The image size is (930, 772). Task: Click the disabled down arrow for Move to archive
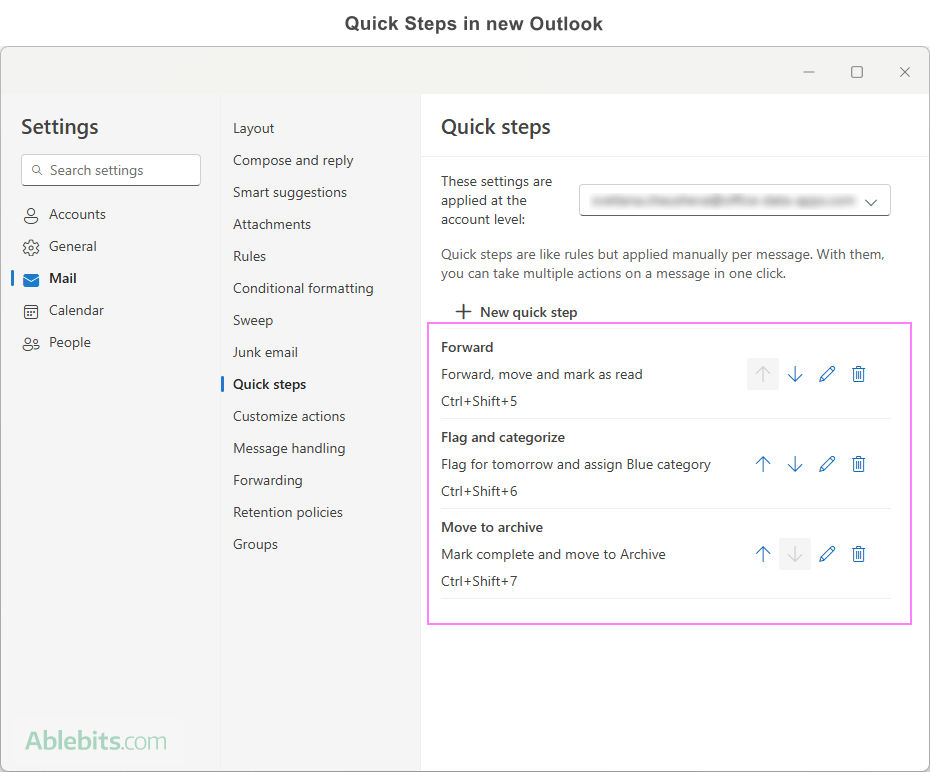coord(795,554)
